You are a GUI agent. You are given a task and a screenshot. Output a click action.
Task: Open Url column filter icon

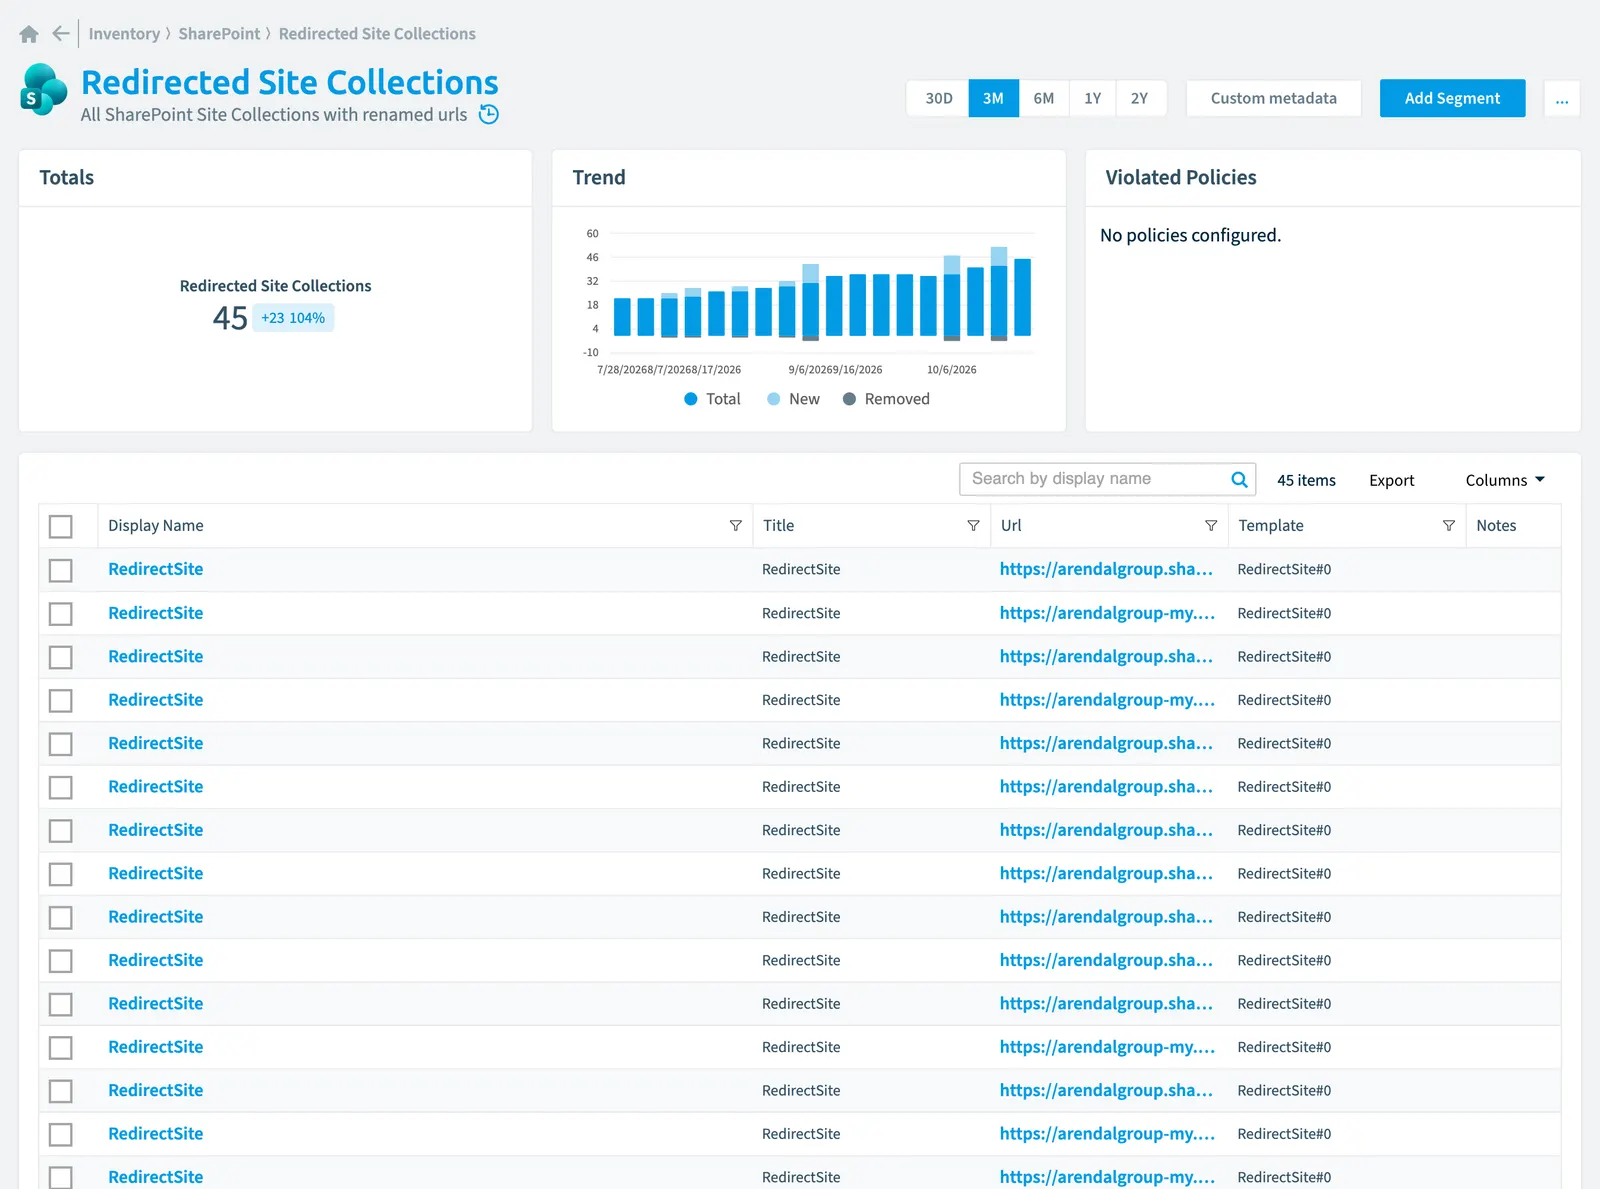[1211, 526]
